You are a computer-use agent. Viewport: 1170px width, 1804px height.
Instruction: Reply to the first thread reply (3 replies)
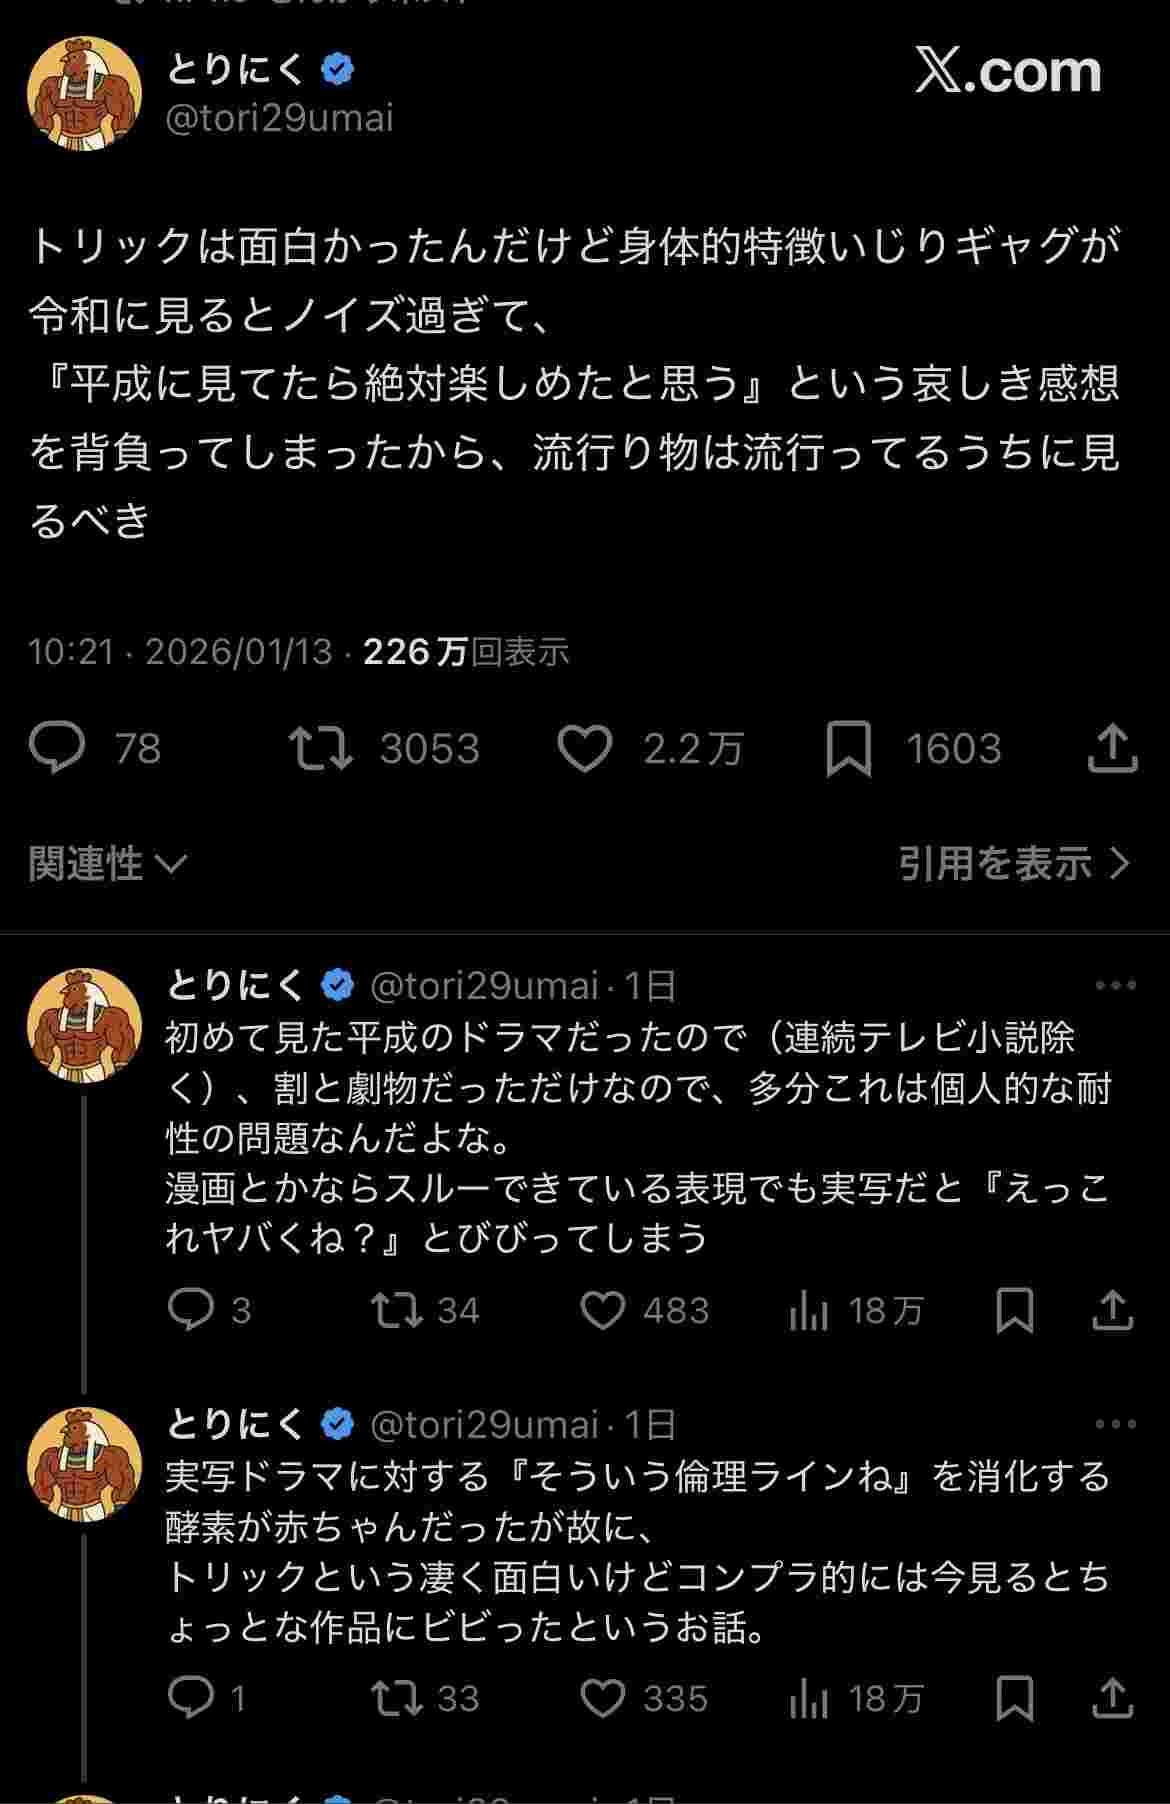tap(190, 1310)
